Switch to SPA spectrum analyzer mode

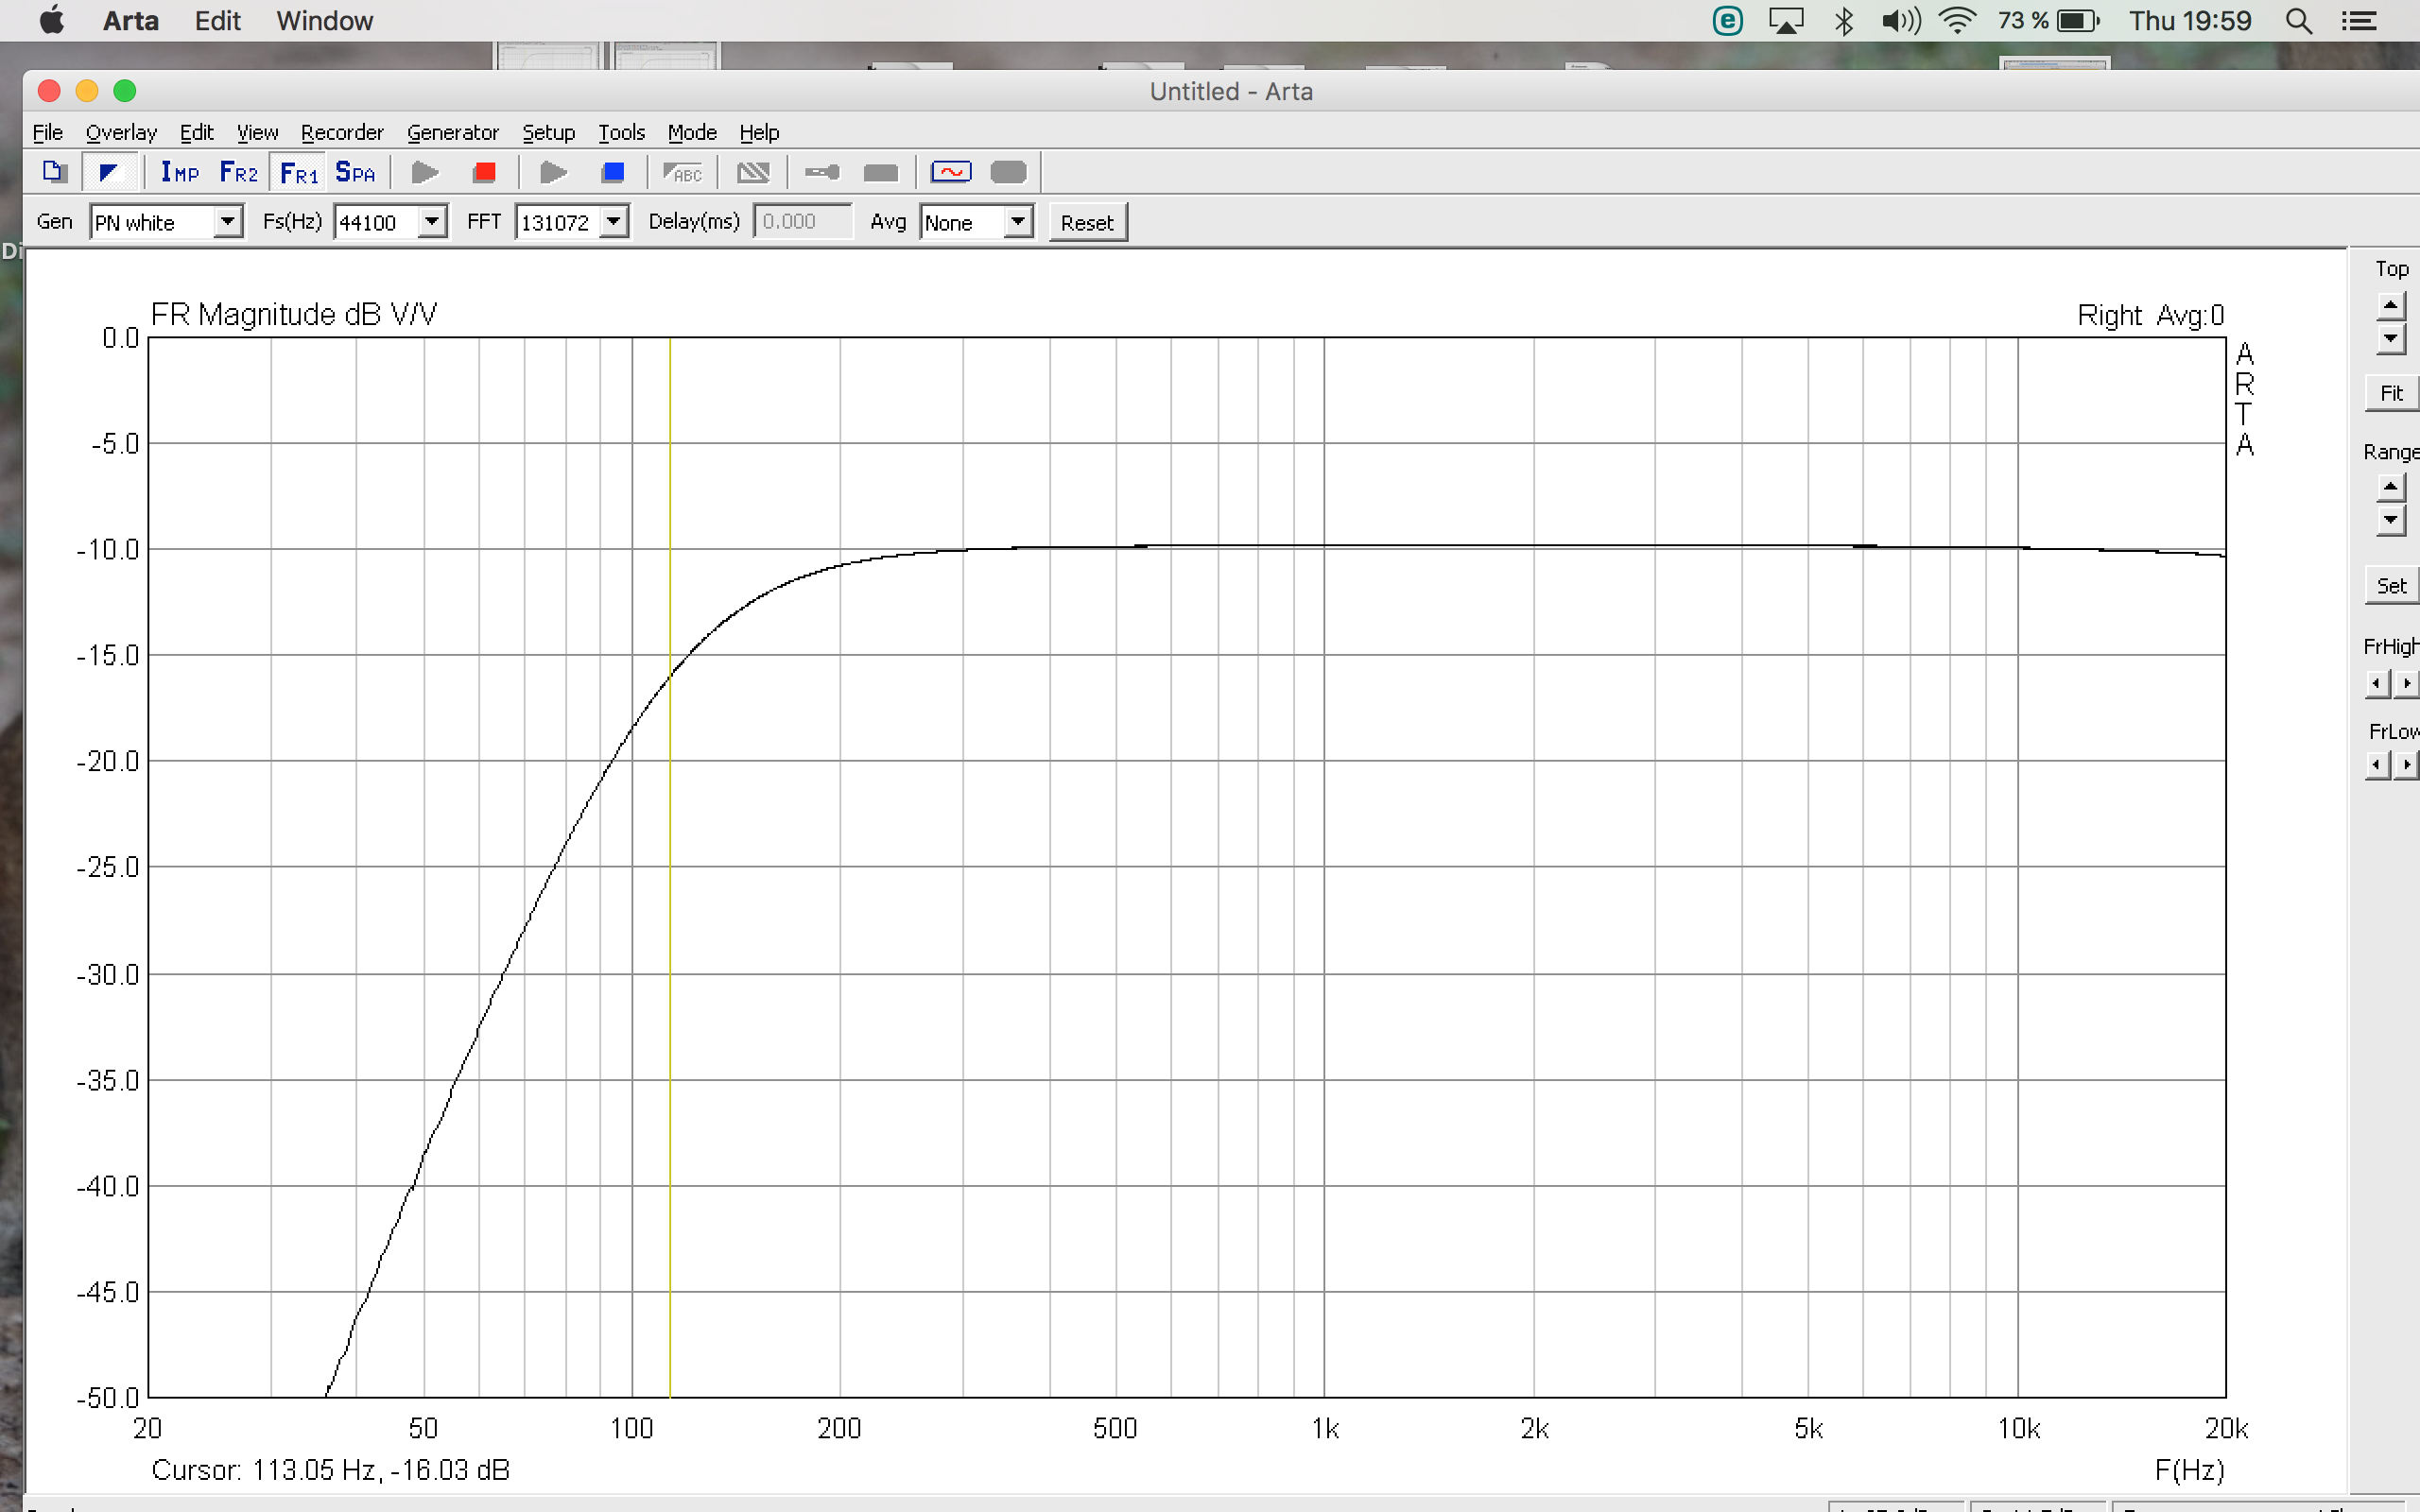tap(355, 173)
